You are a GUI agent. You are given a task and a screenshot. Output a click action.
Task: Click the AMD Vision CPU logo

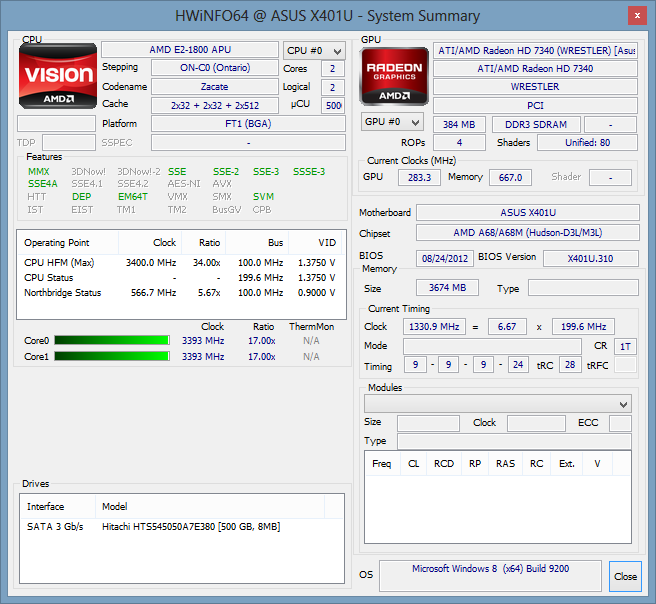(58, 76)
